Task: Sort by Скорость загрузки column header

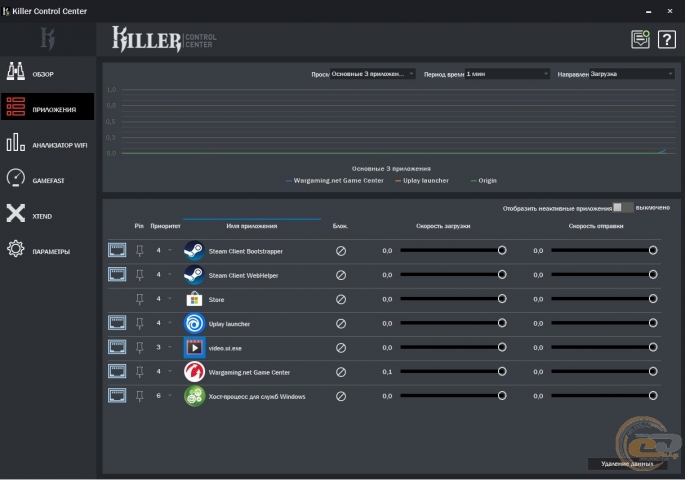Action: click(x=443, y=226)
